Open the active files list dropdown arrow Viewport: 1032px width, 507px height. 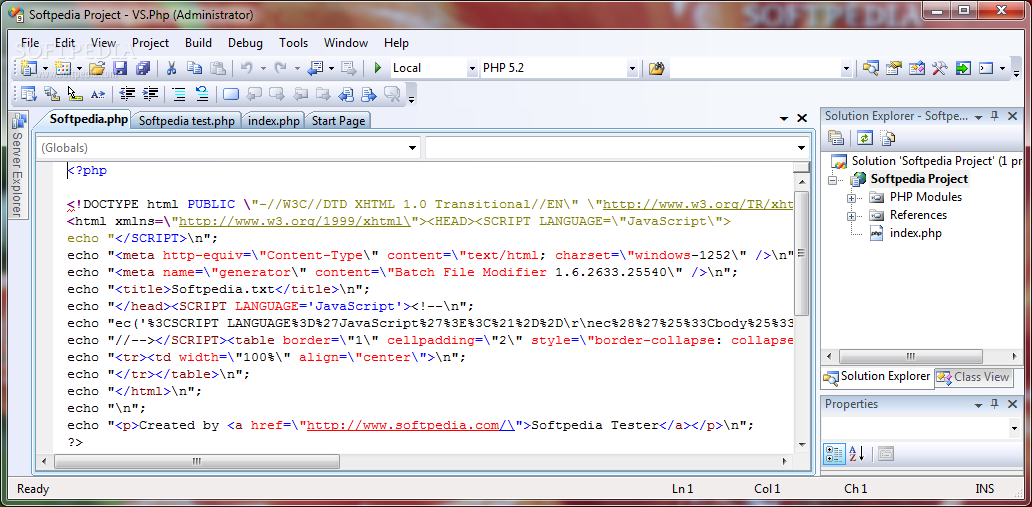pos(783,119)
